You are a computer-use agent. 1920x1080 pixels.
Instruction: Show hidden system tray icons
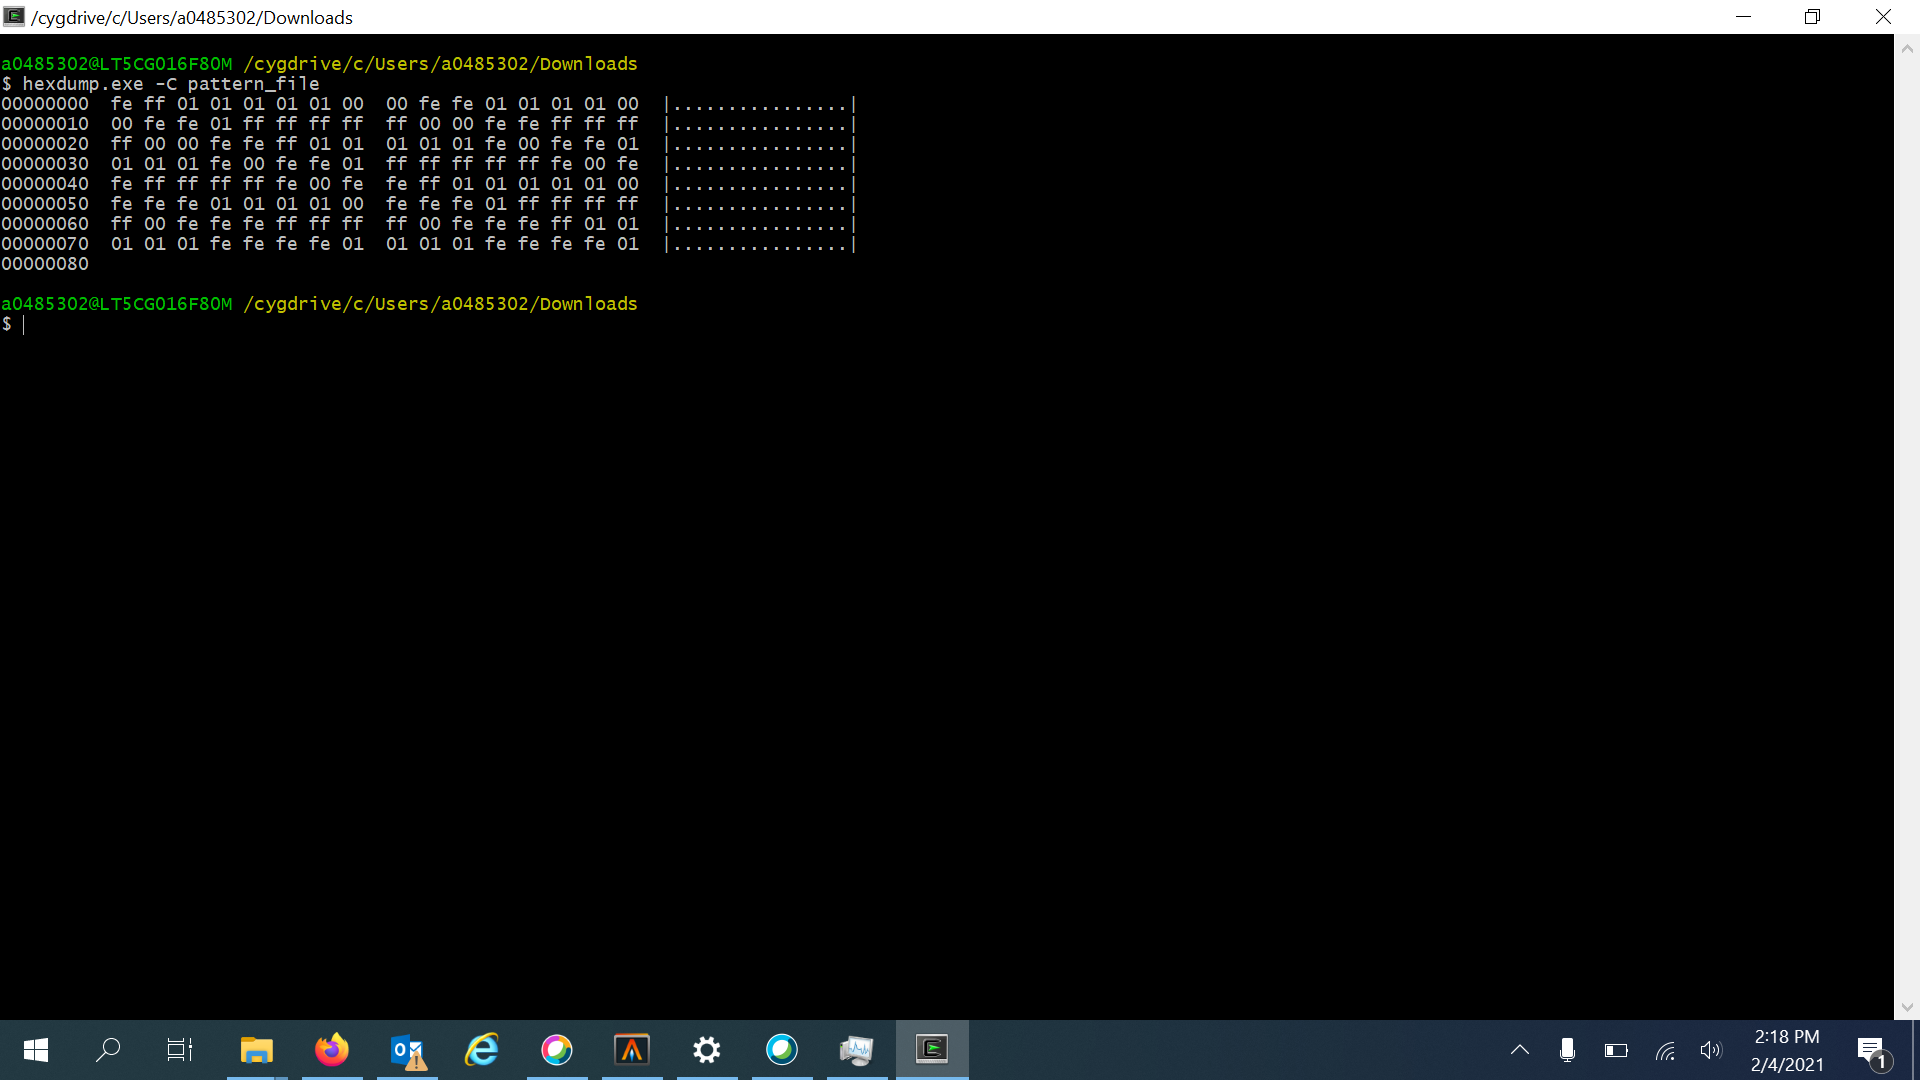[1520, 1050]
